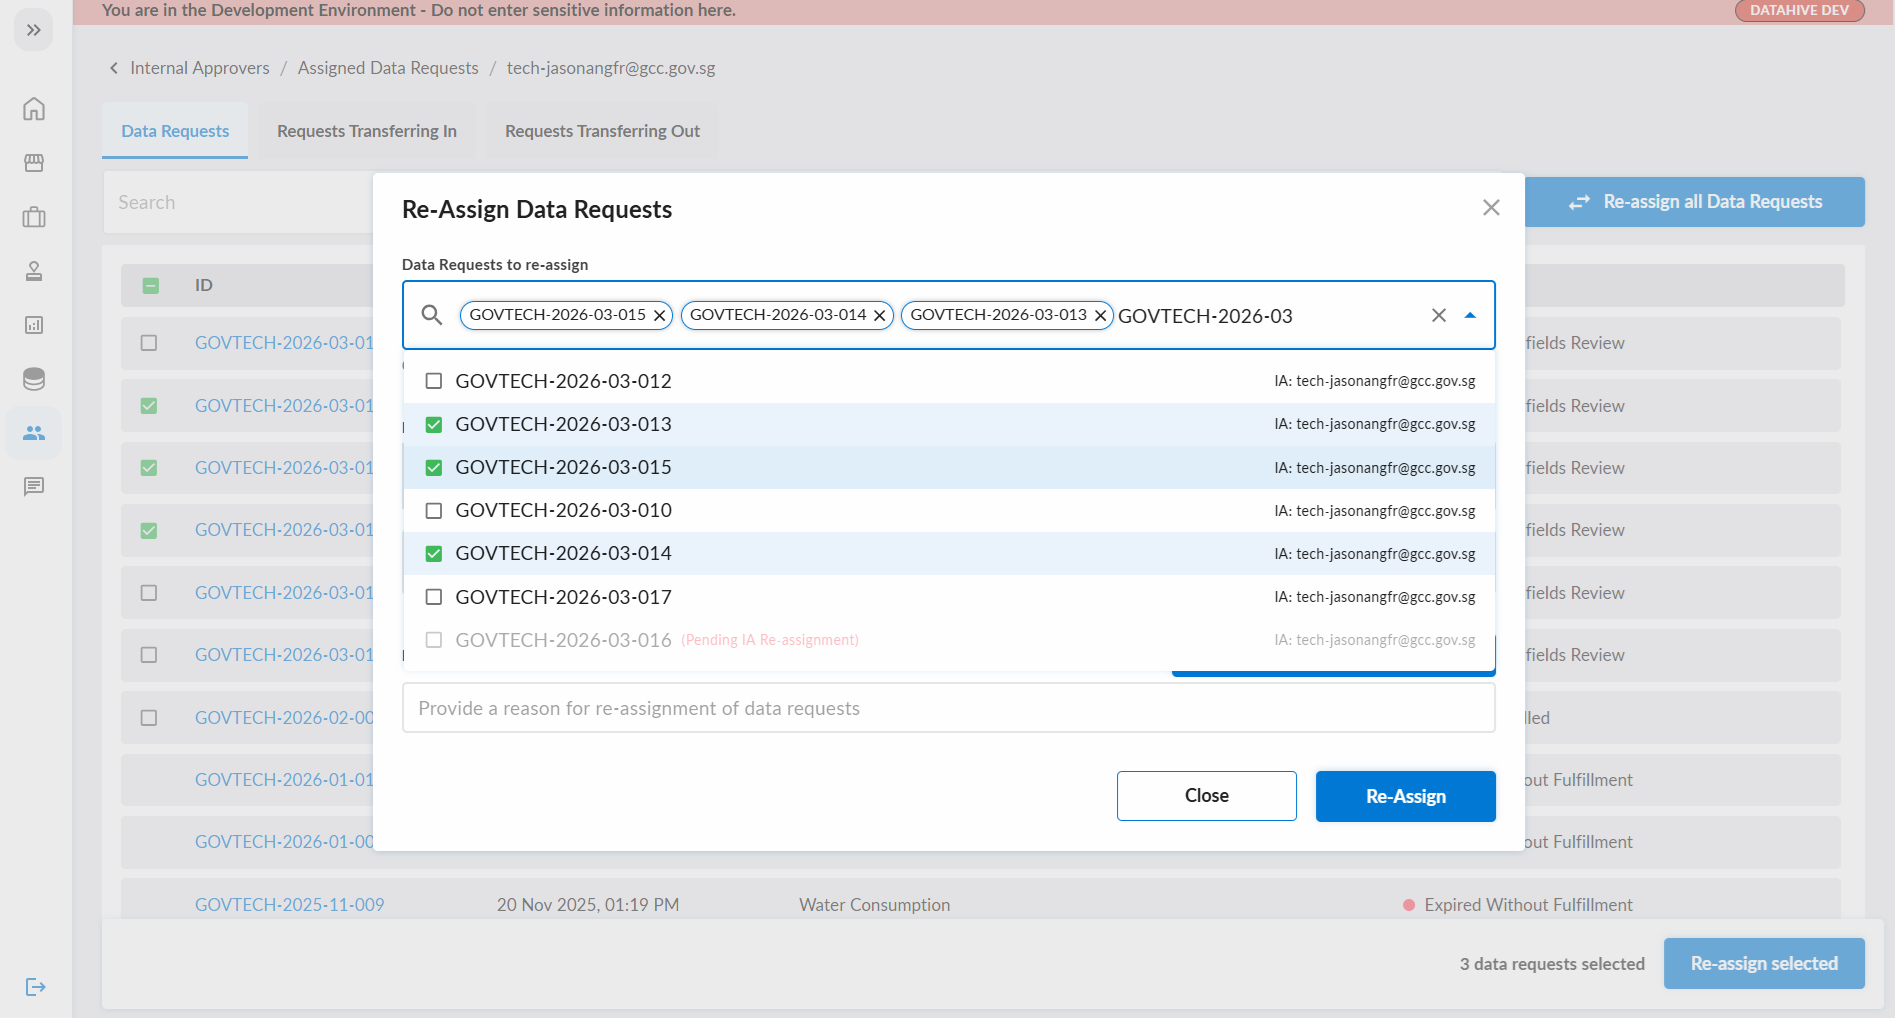
Task: Open the briefcase icon in sidebar
Action: 34,217
